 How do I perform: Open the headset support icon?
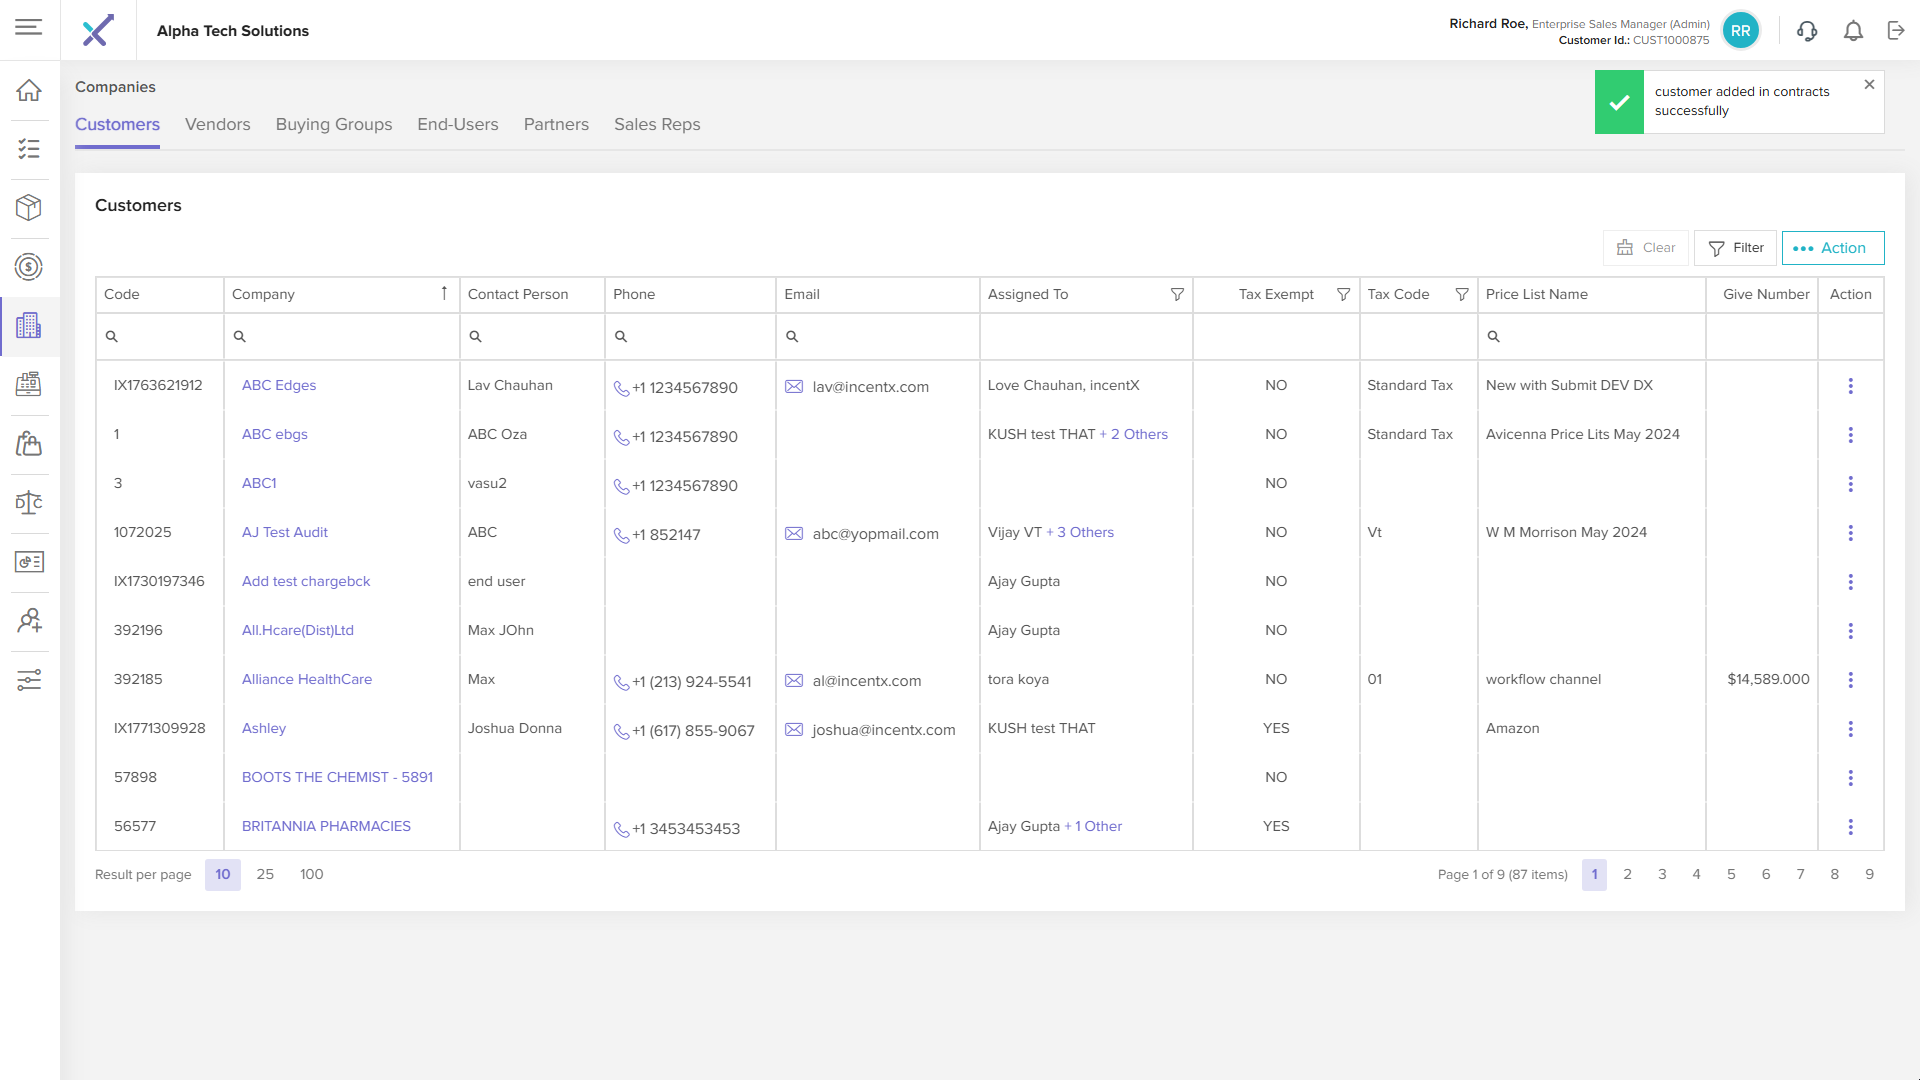1807,31
